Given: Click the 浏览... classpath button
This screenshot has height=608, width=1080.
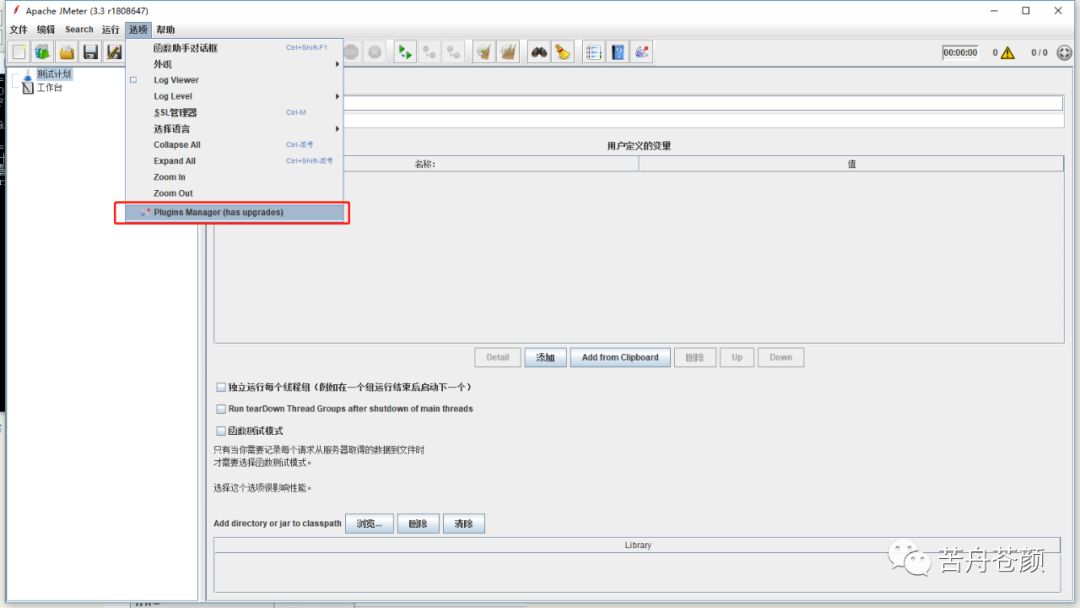Looking at the screenshot, I should (x=369, y=524).
